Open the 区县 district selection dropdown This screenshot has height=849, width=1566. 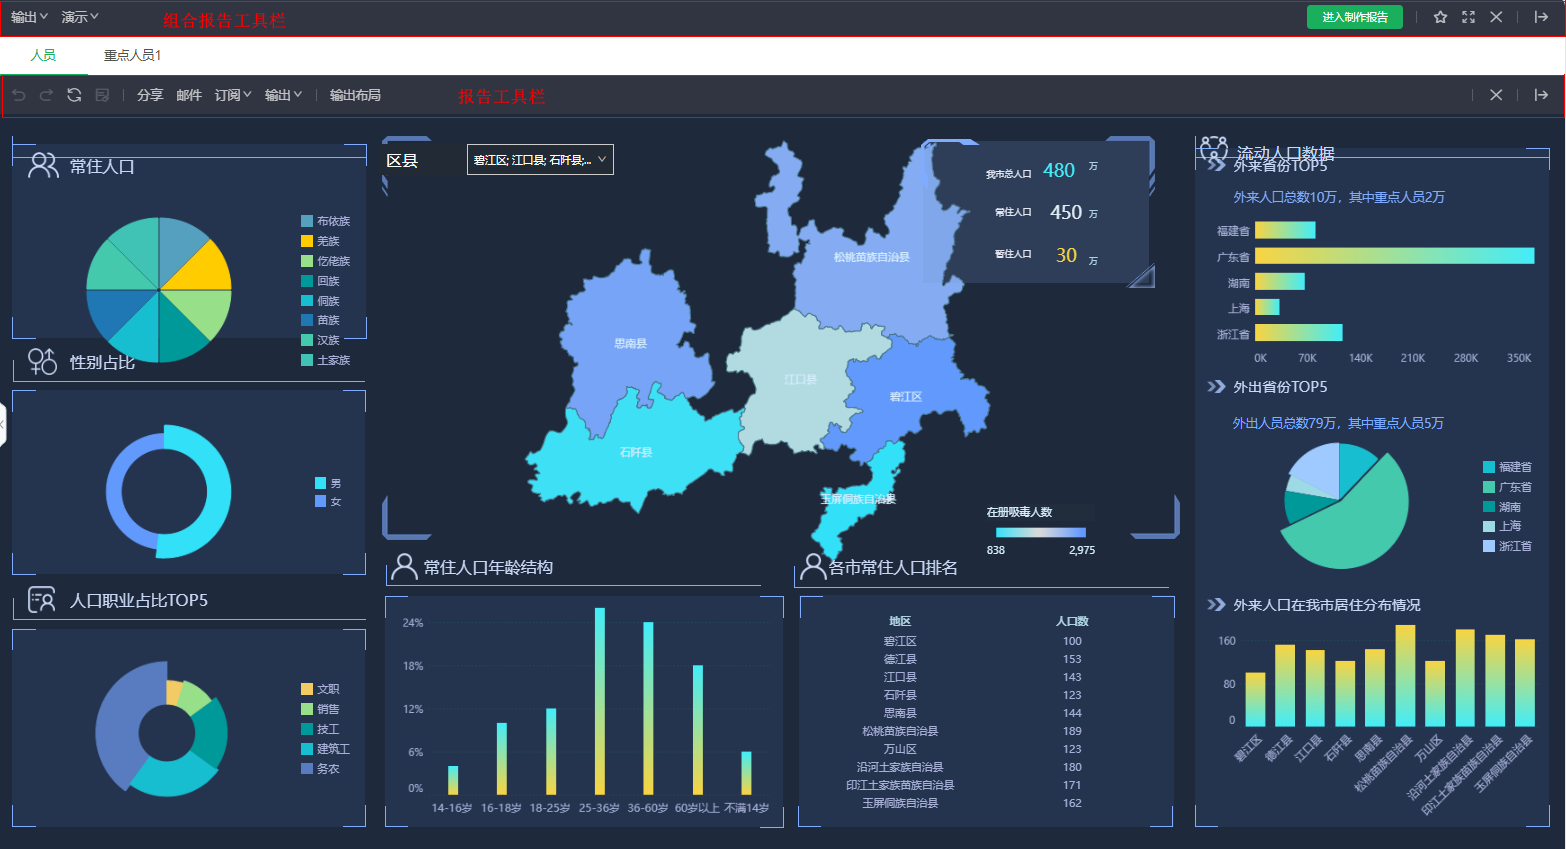pyautogui.click(x=540, y=160)
